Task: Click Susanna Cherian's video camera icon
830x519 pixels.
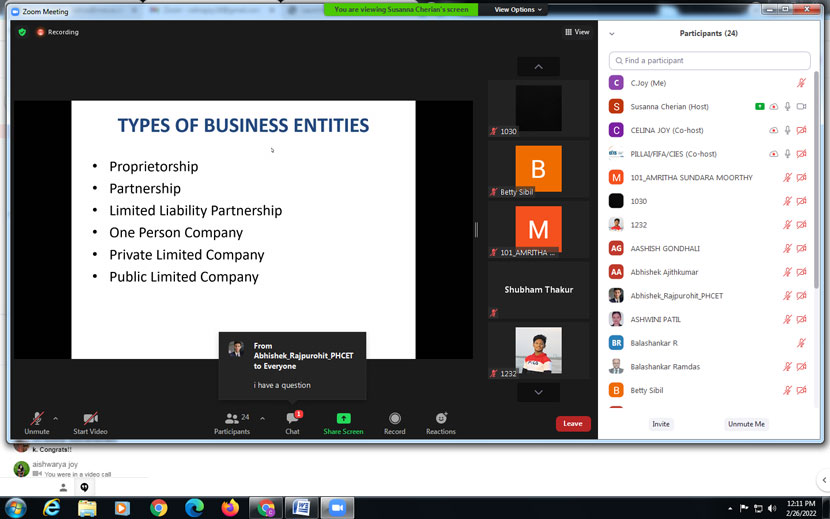Action: [801, 106]
